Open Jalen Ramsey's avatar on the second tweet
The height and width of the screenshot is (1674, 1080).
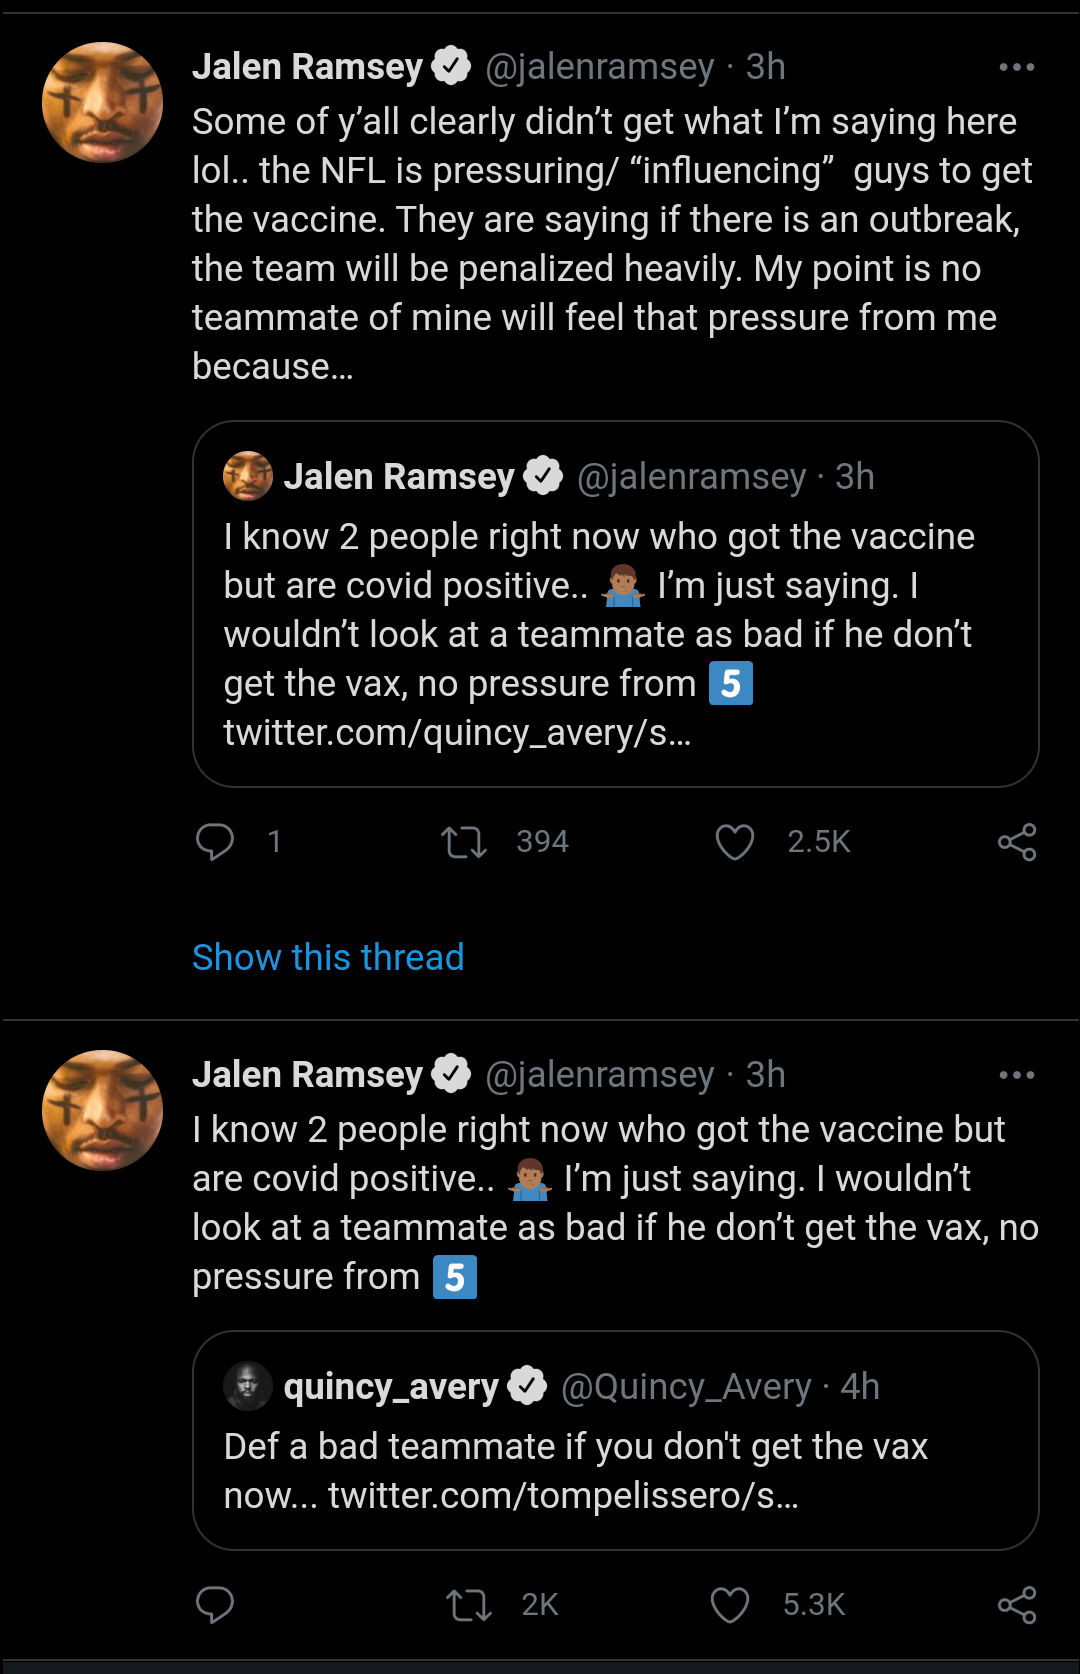(x=102, y=1110)
